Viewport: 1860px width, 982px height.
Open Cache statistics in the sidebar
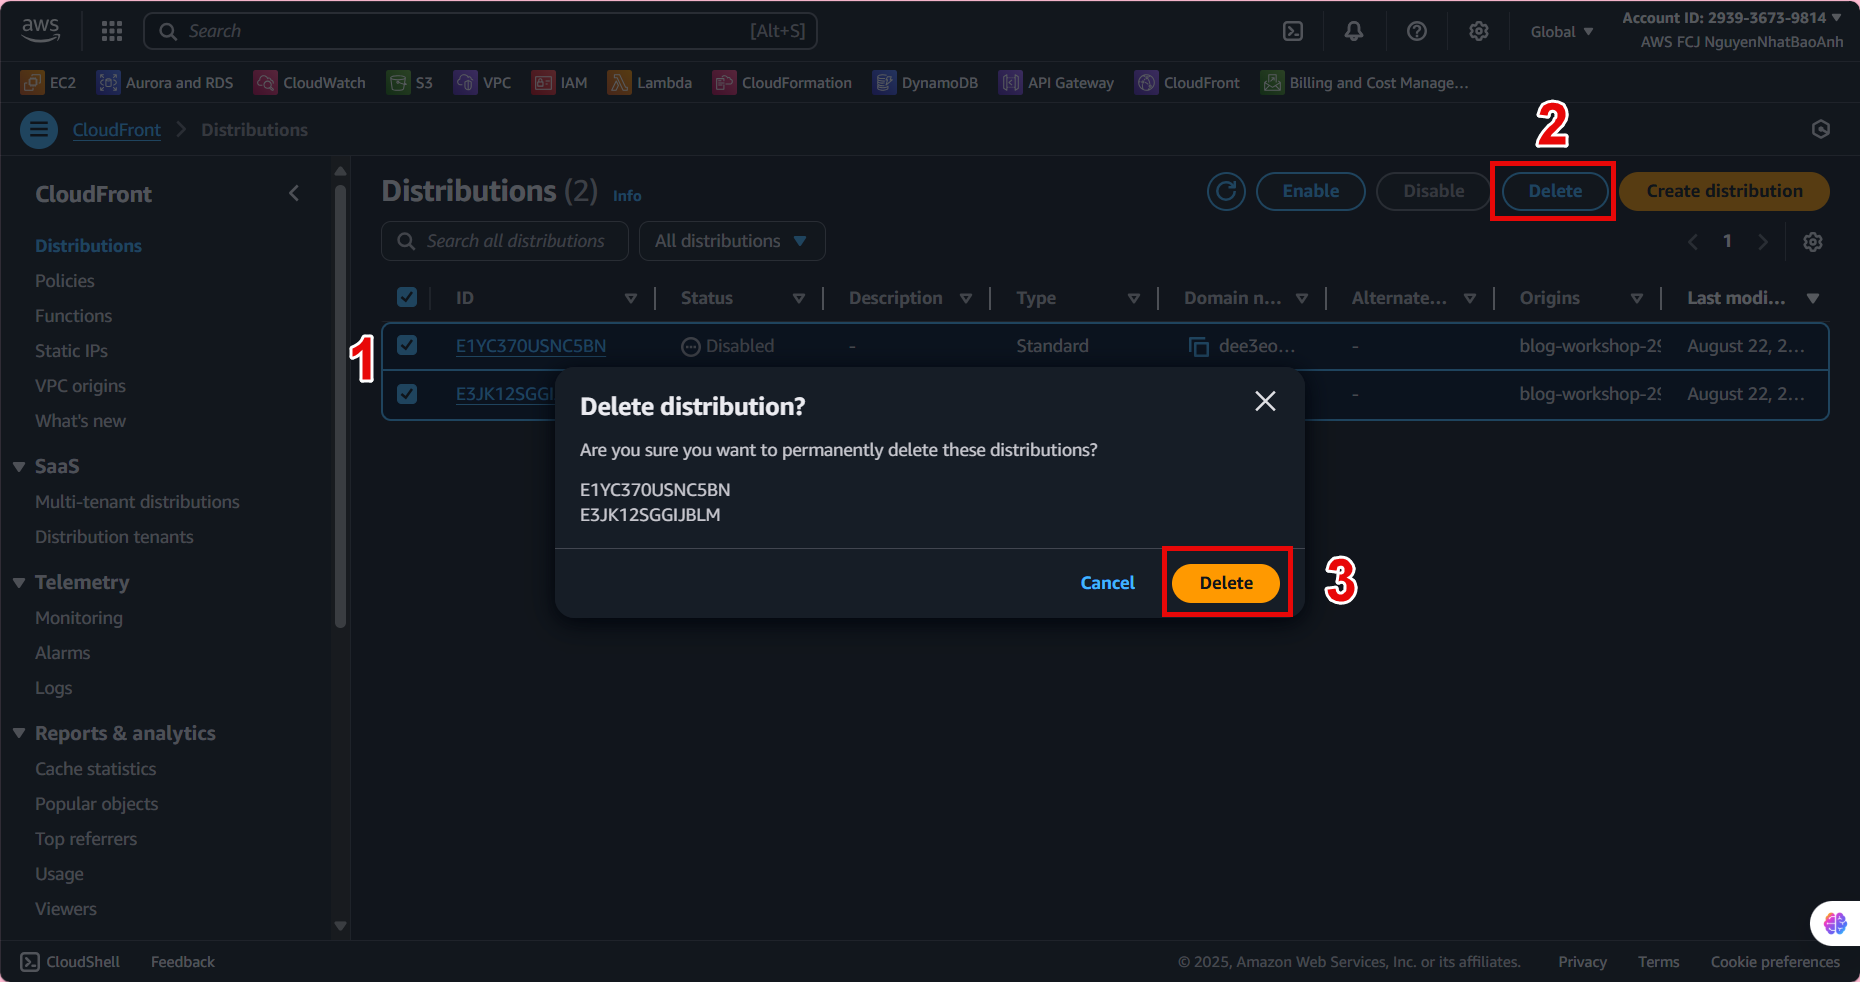pos(96,769)
